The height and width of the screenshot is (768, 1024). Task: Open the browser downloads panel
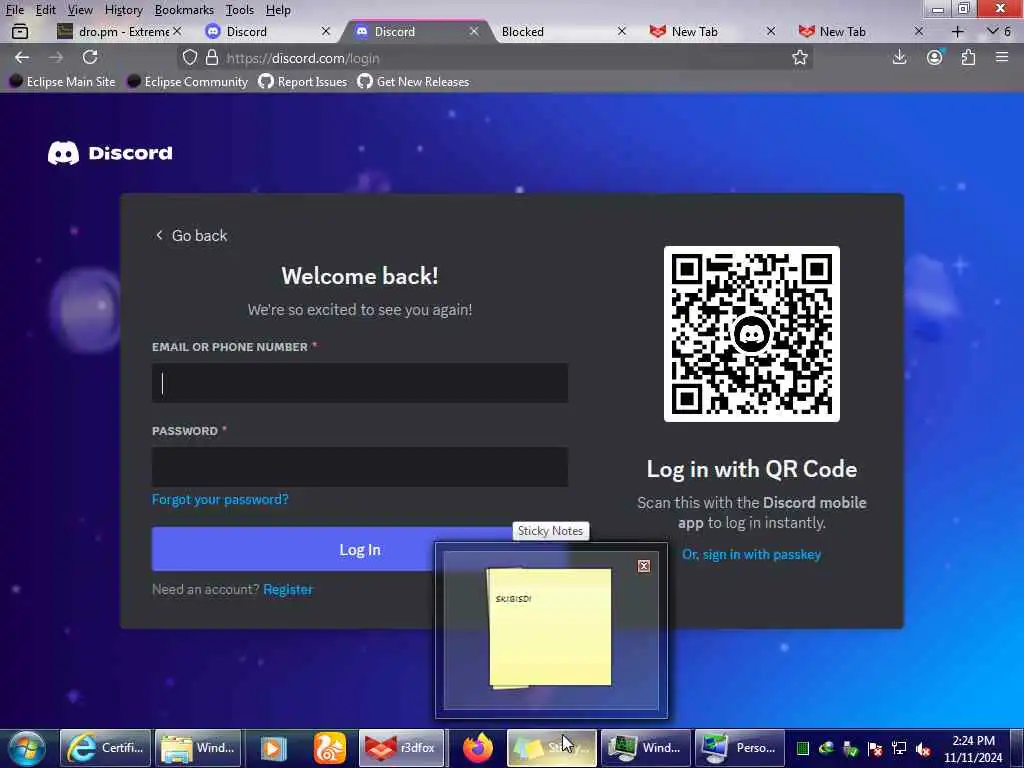point(899,57)
